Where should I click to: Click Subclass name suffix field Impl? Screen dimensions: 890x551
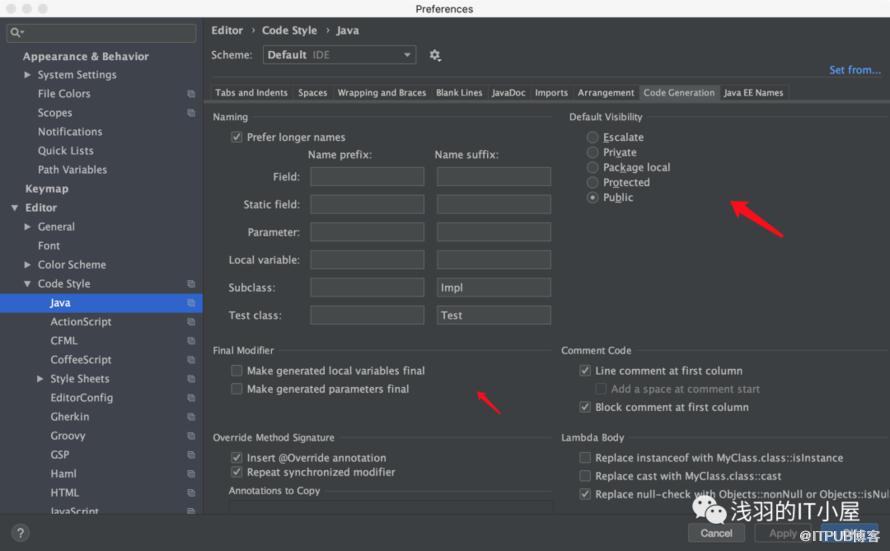(494, 287)
